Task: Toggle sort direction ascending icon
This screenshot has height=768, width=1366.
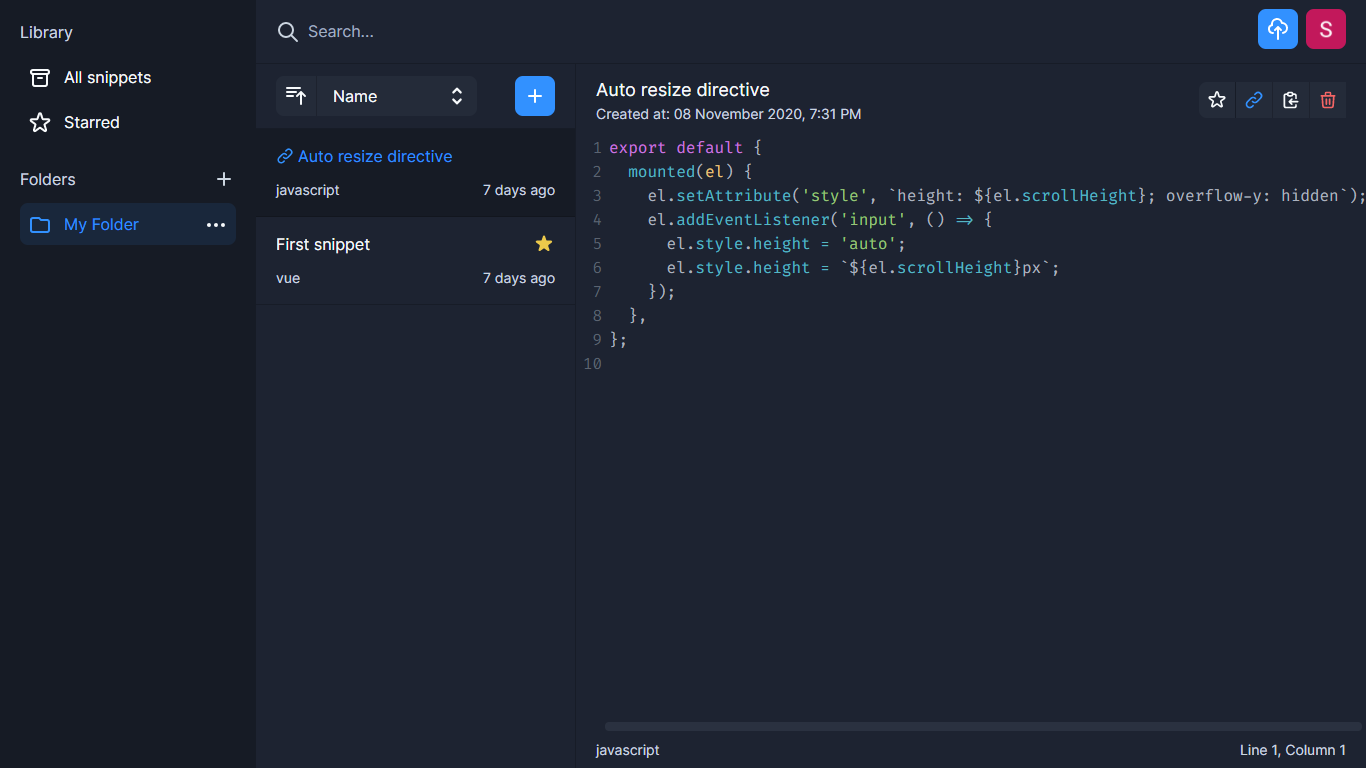Action: click(x=296, y=96)
